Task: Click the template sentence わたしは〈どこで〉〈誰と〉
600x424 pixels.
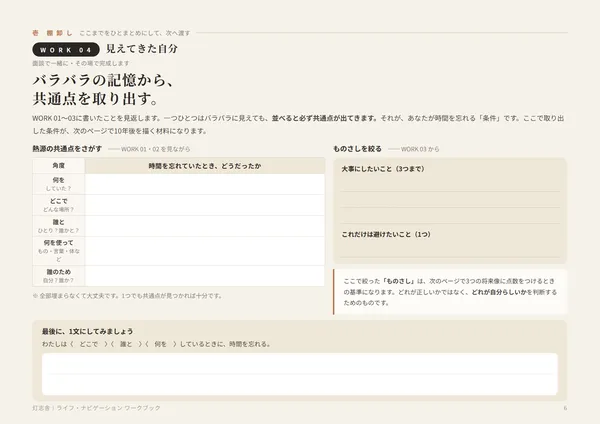Action: (156, 344)
